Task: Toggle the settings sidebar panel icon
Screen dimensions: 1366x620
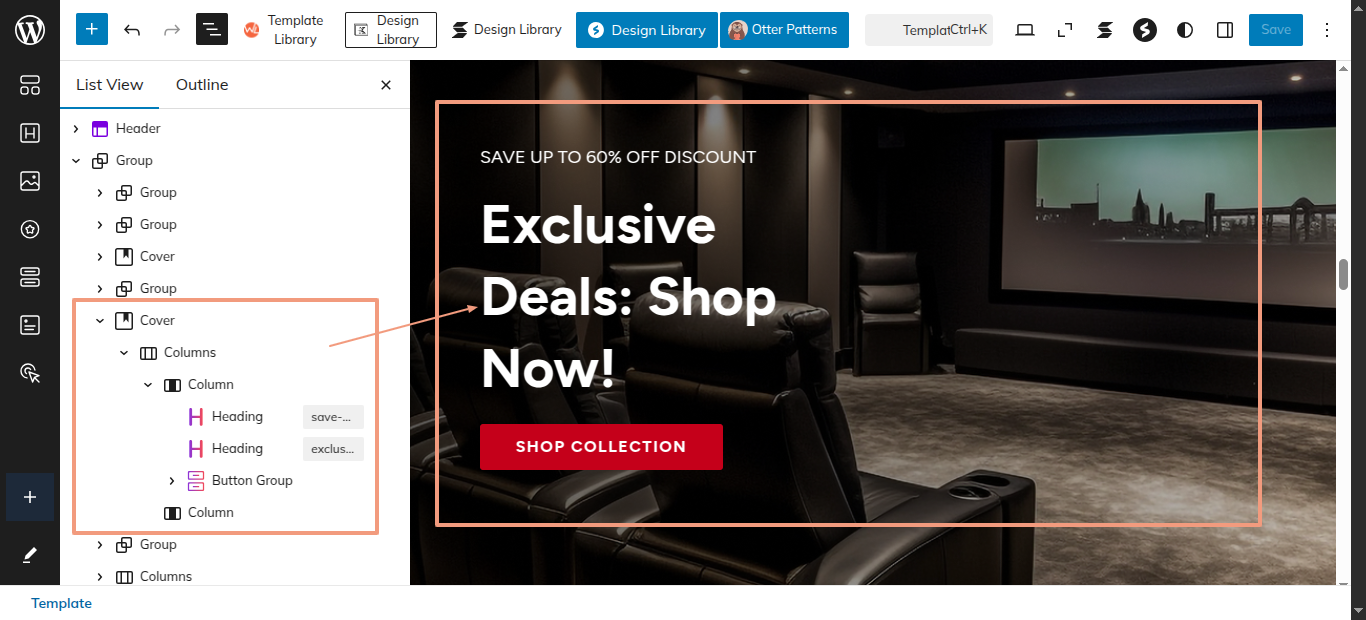Action: coord(1225,30)
